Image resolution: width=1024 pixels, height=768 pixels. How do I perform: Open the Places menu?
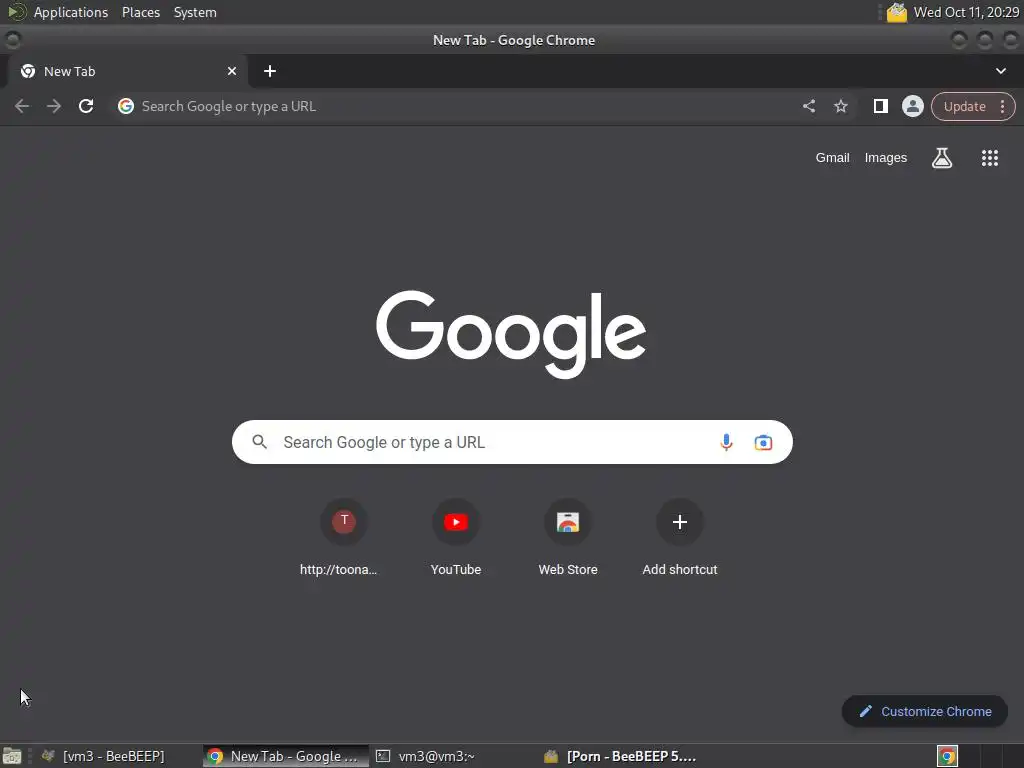tap(140, 12)
